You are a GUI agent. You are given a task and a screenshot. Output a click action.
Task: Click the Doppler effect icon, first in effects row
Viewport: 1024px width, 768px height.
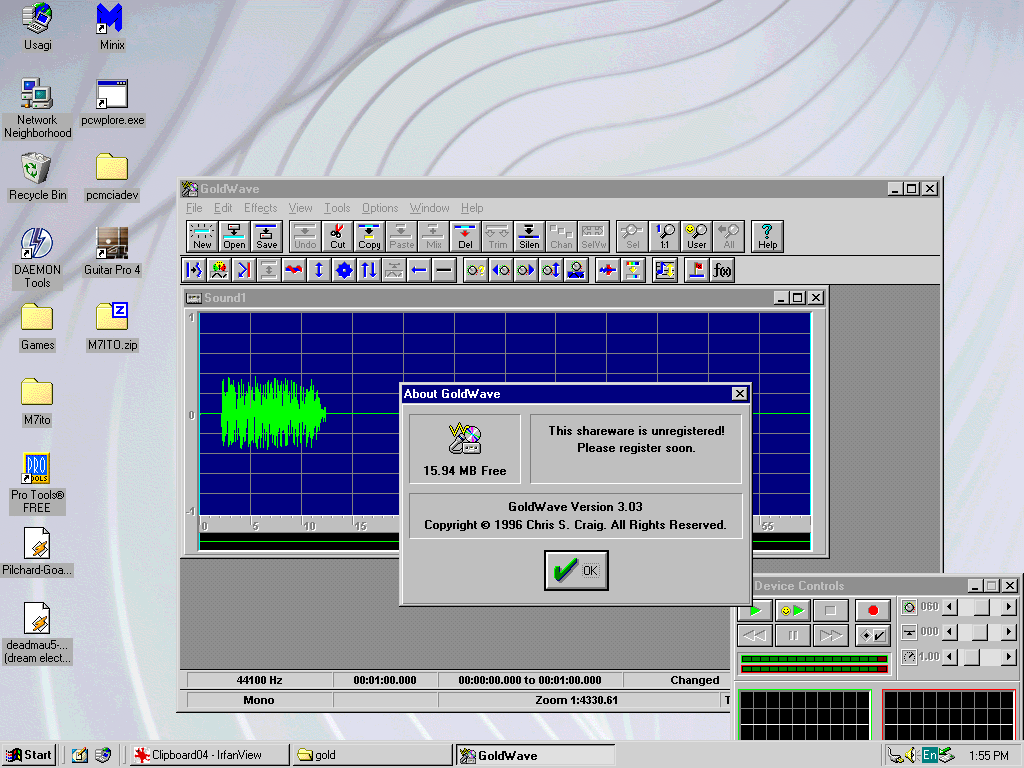tap(194, 270)
